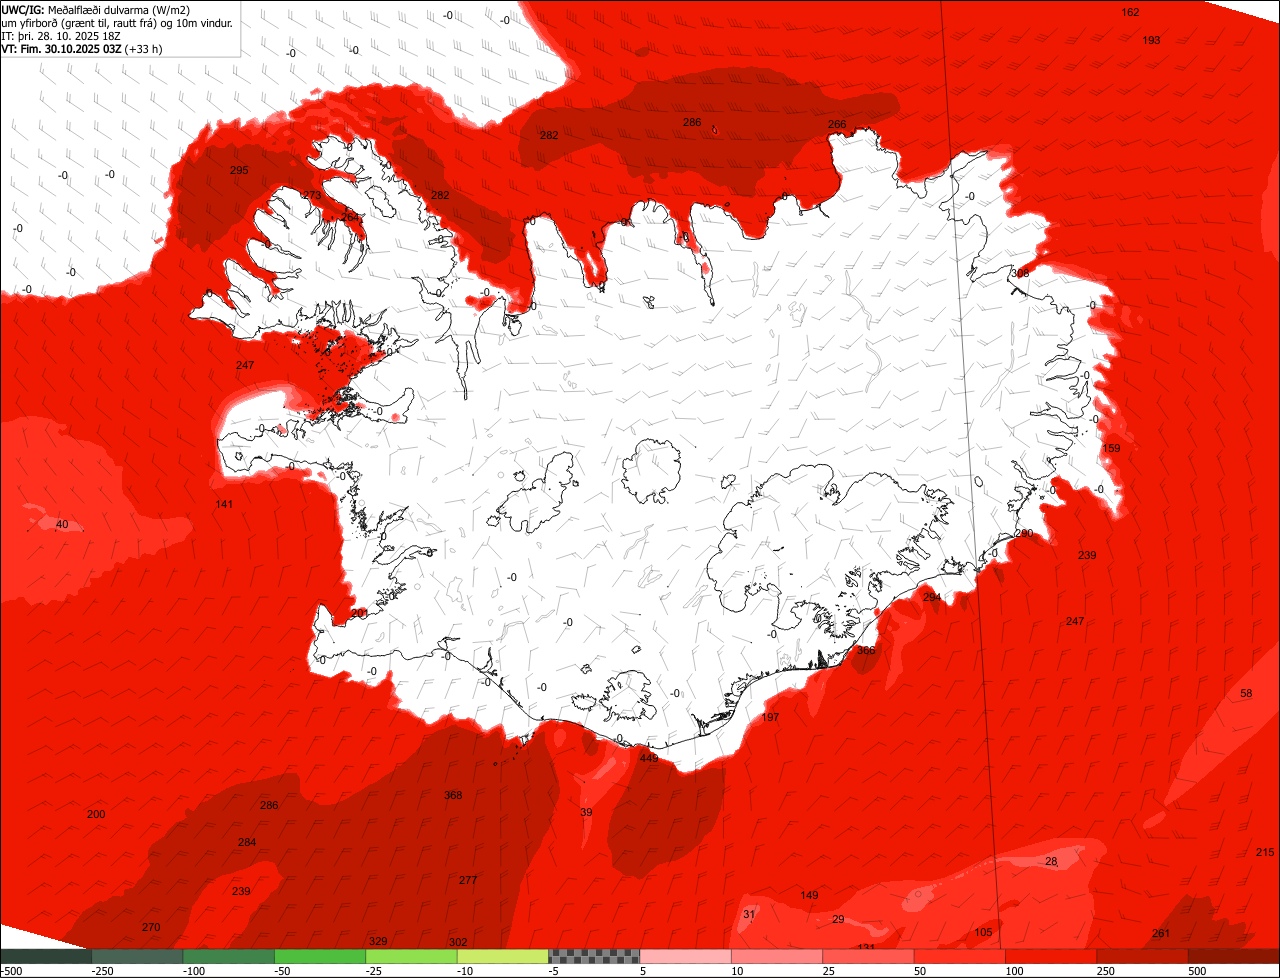Viewport: 1280px width, 978px height.
Task: Click the map value 277
Action: [x=468, y=880]
